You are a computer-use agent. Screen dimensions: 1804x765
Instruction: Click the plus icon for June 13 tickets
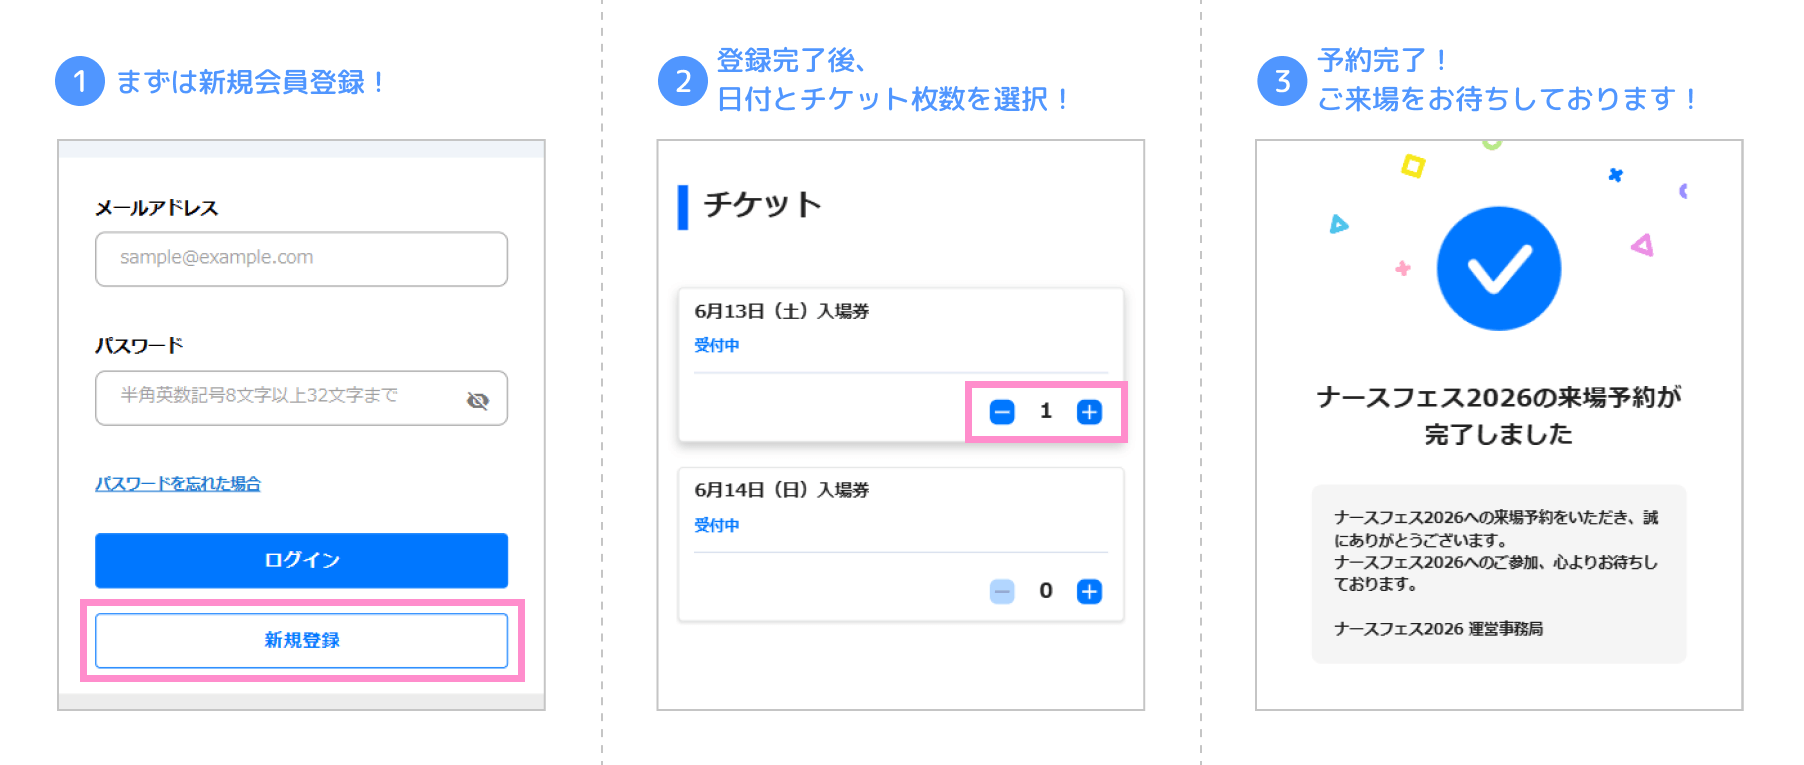(x=1089, y=411)
